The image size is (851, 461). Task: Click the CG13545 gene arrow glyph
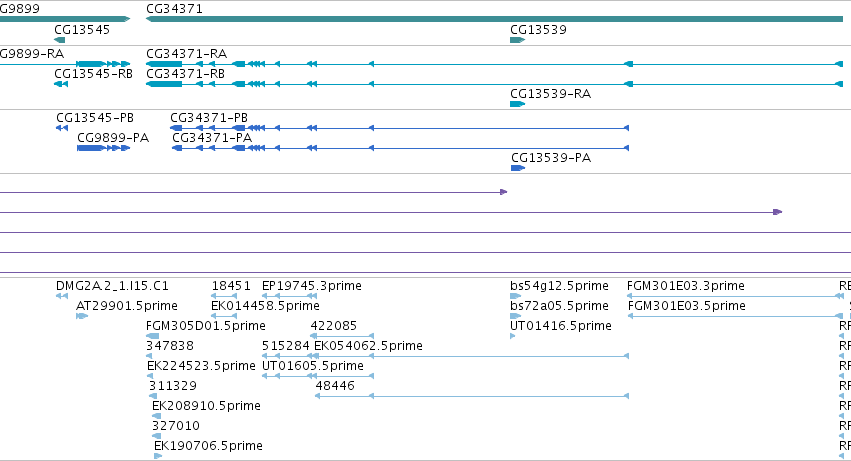click(60, 40)
